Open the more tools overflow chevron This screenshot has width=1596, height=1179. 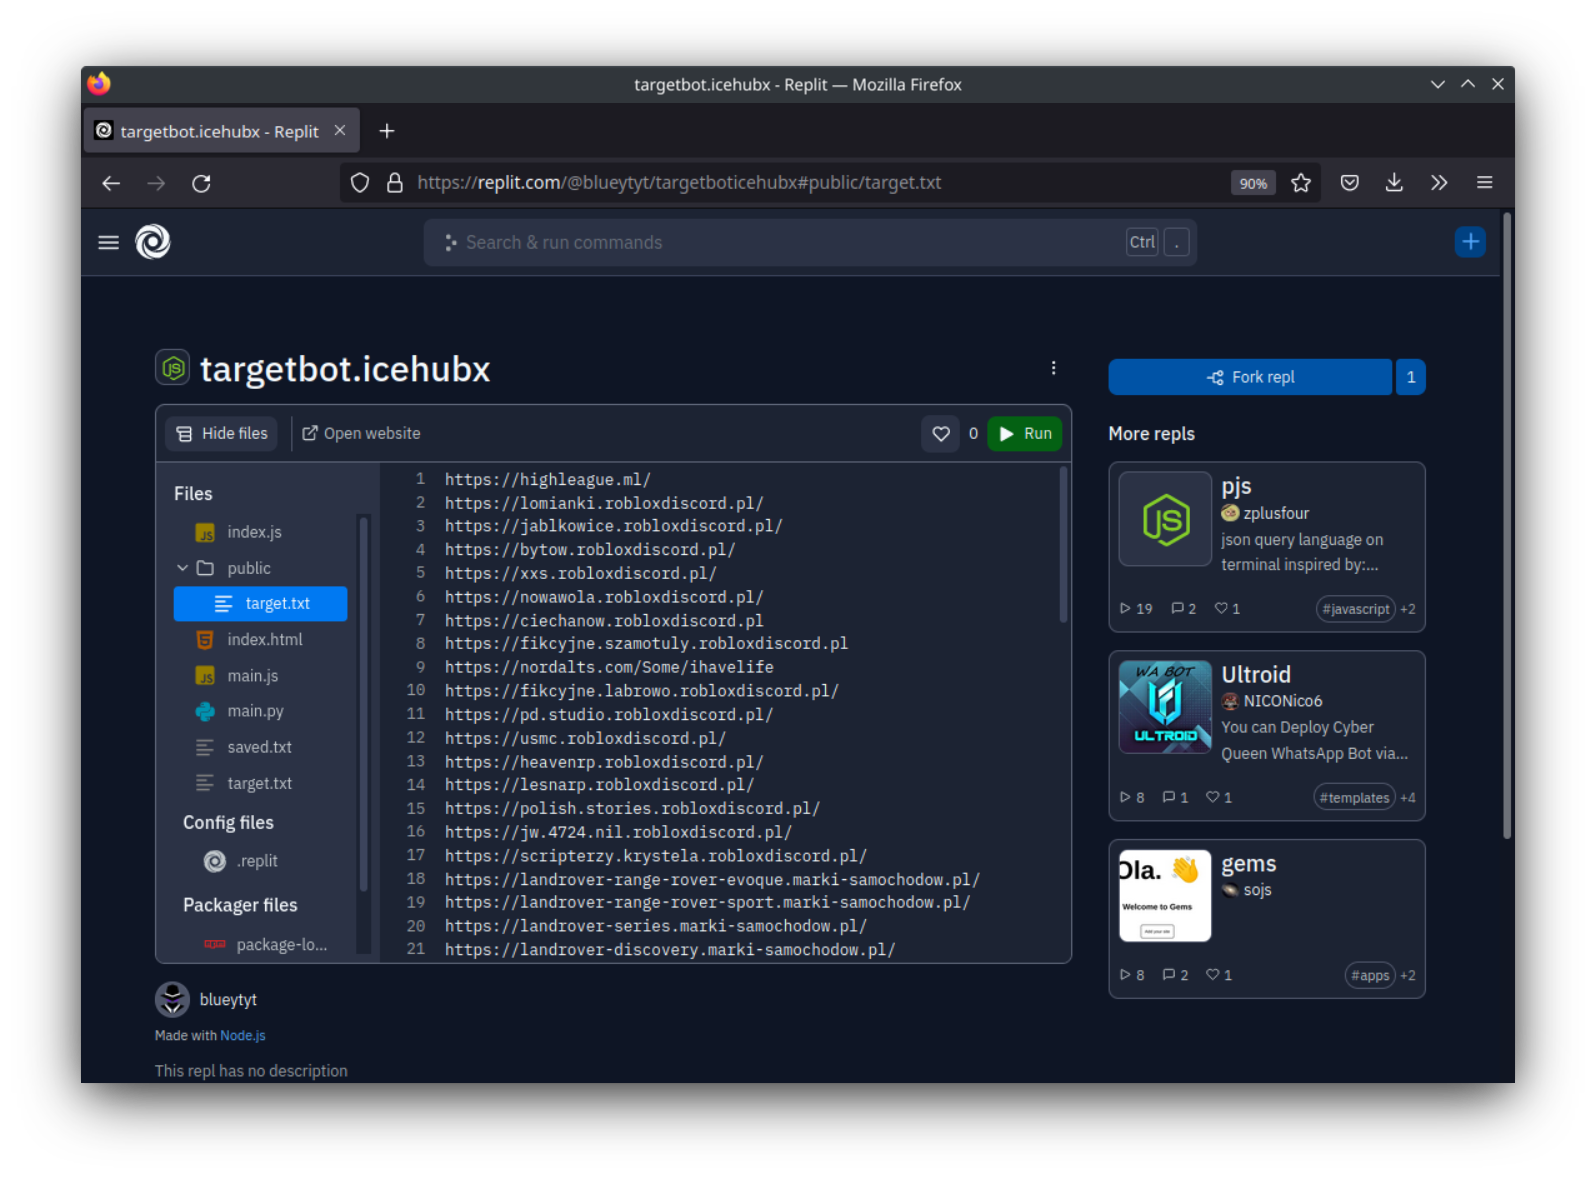tap(1439, 183)
